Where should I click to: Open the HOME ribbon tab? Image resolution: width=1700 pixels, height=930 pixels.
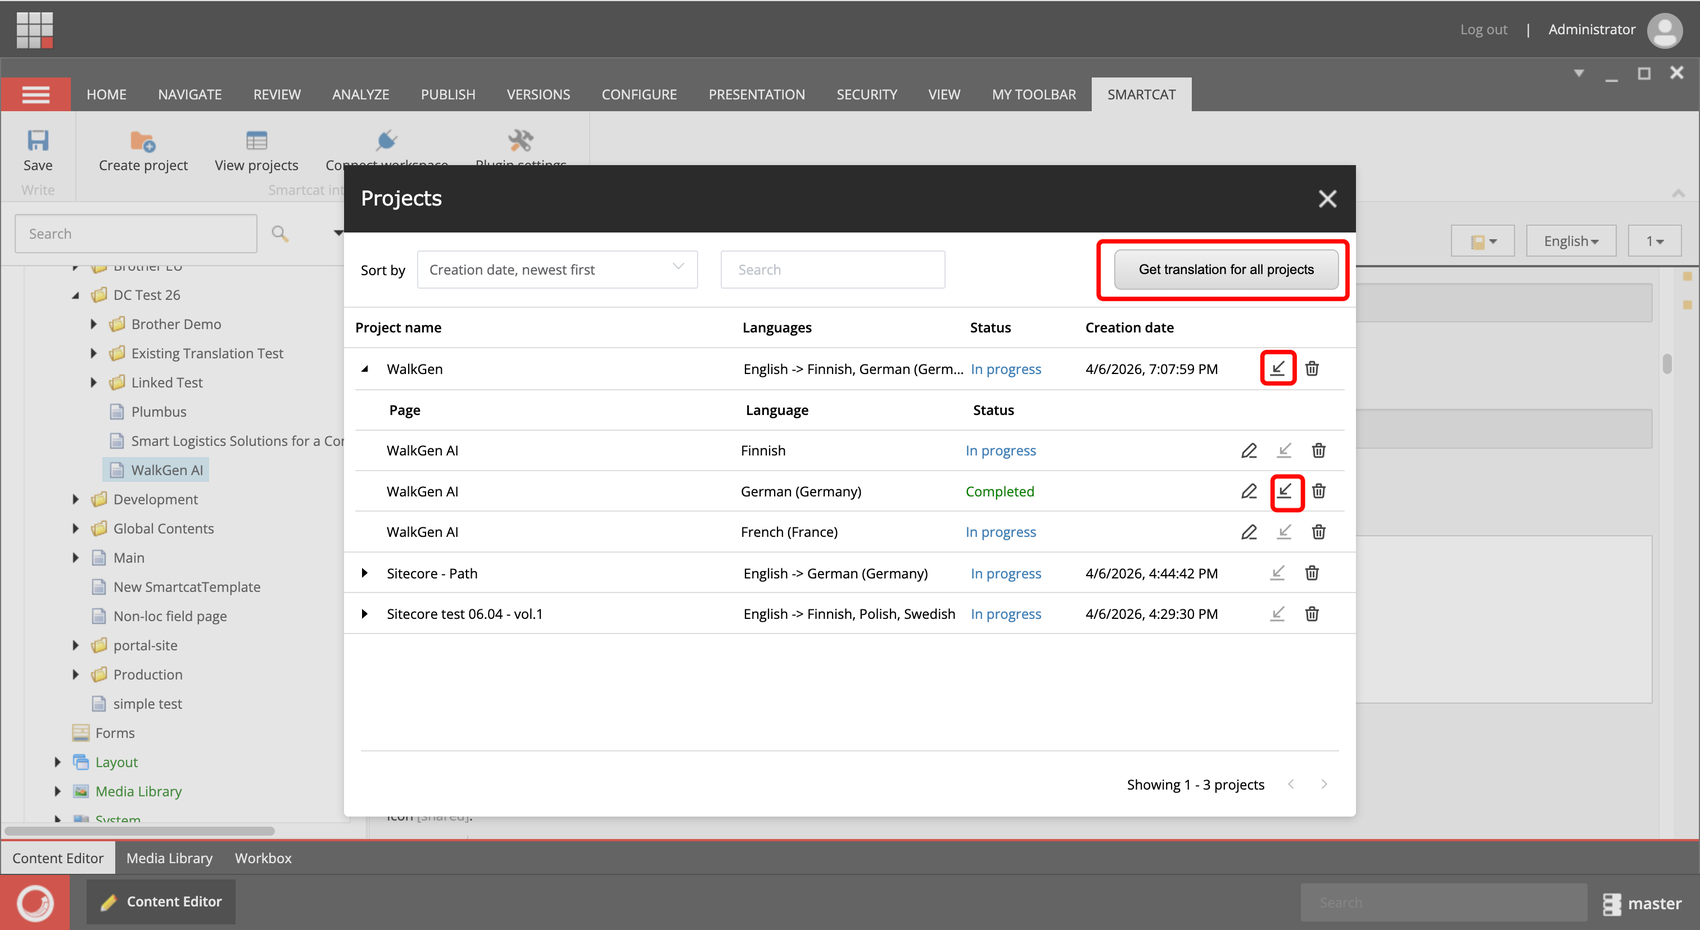pyautogui.click(x=106, y=95)
